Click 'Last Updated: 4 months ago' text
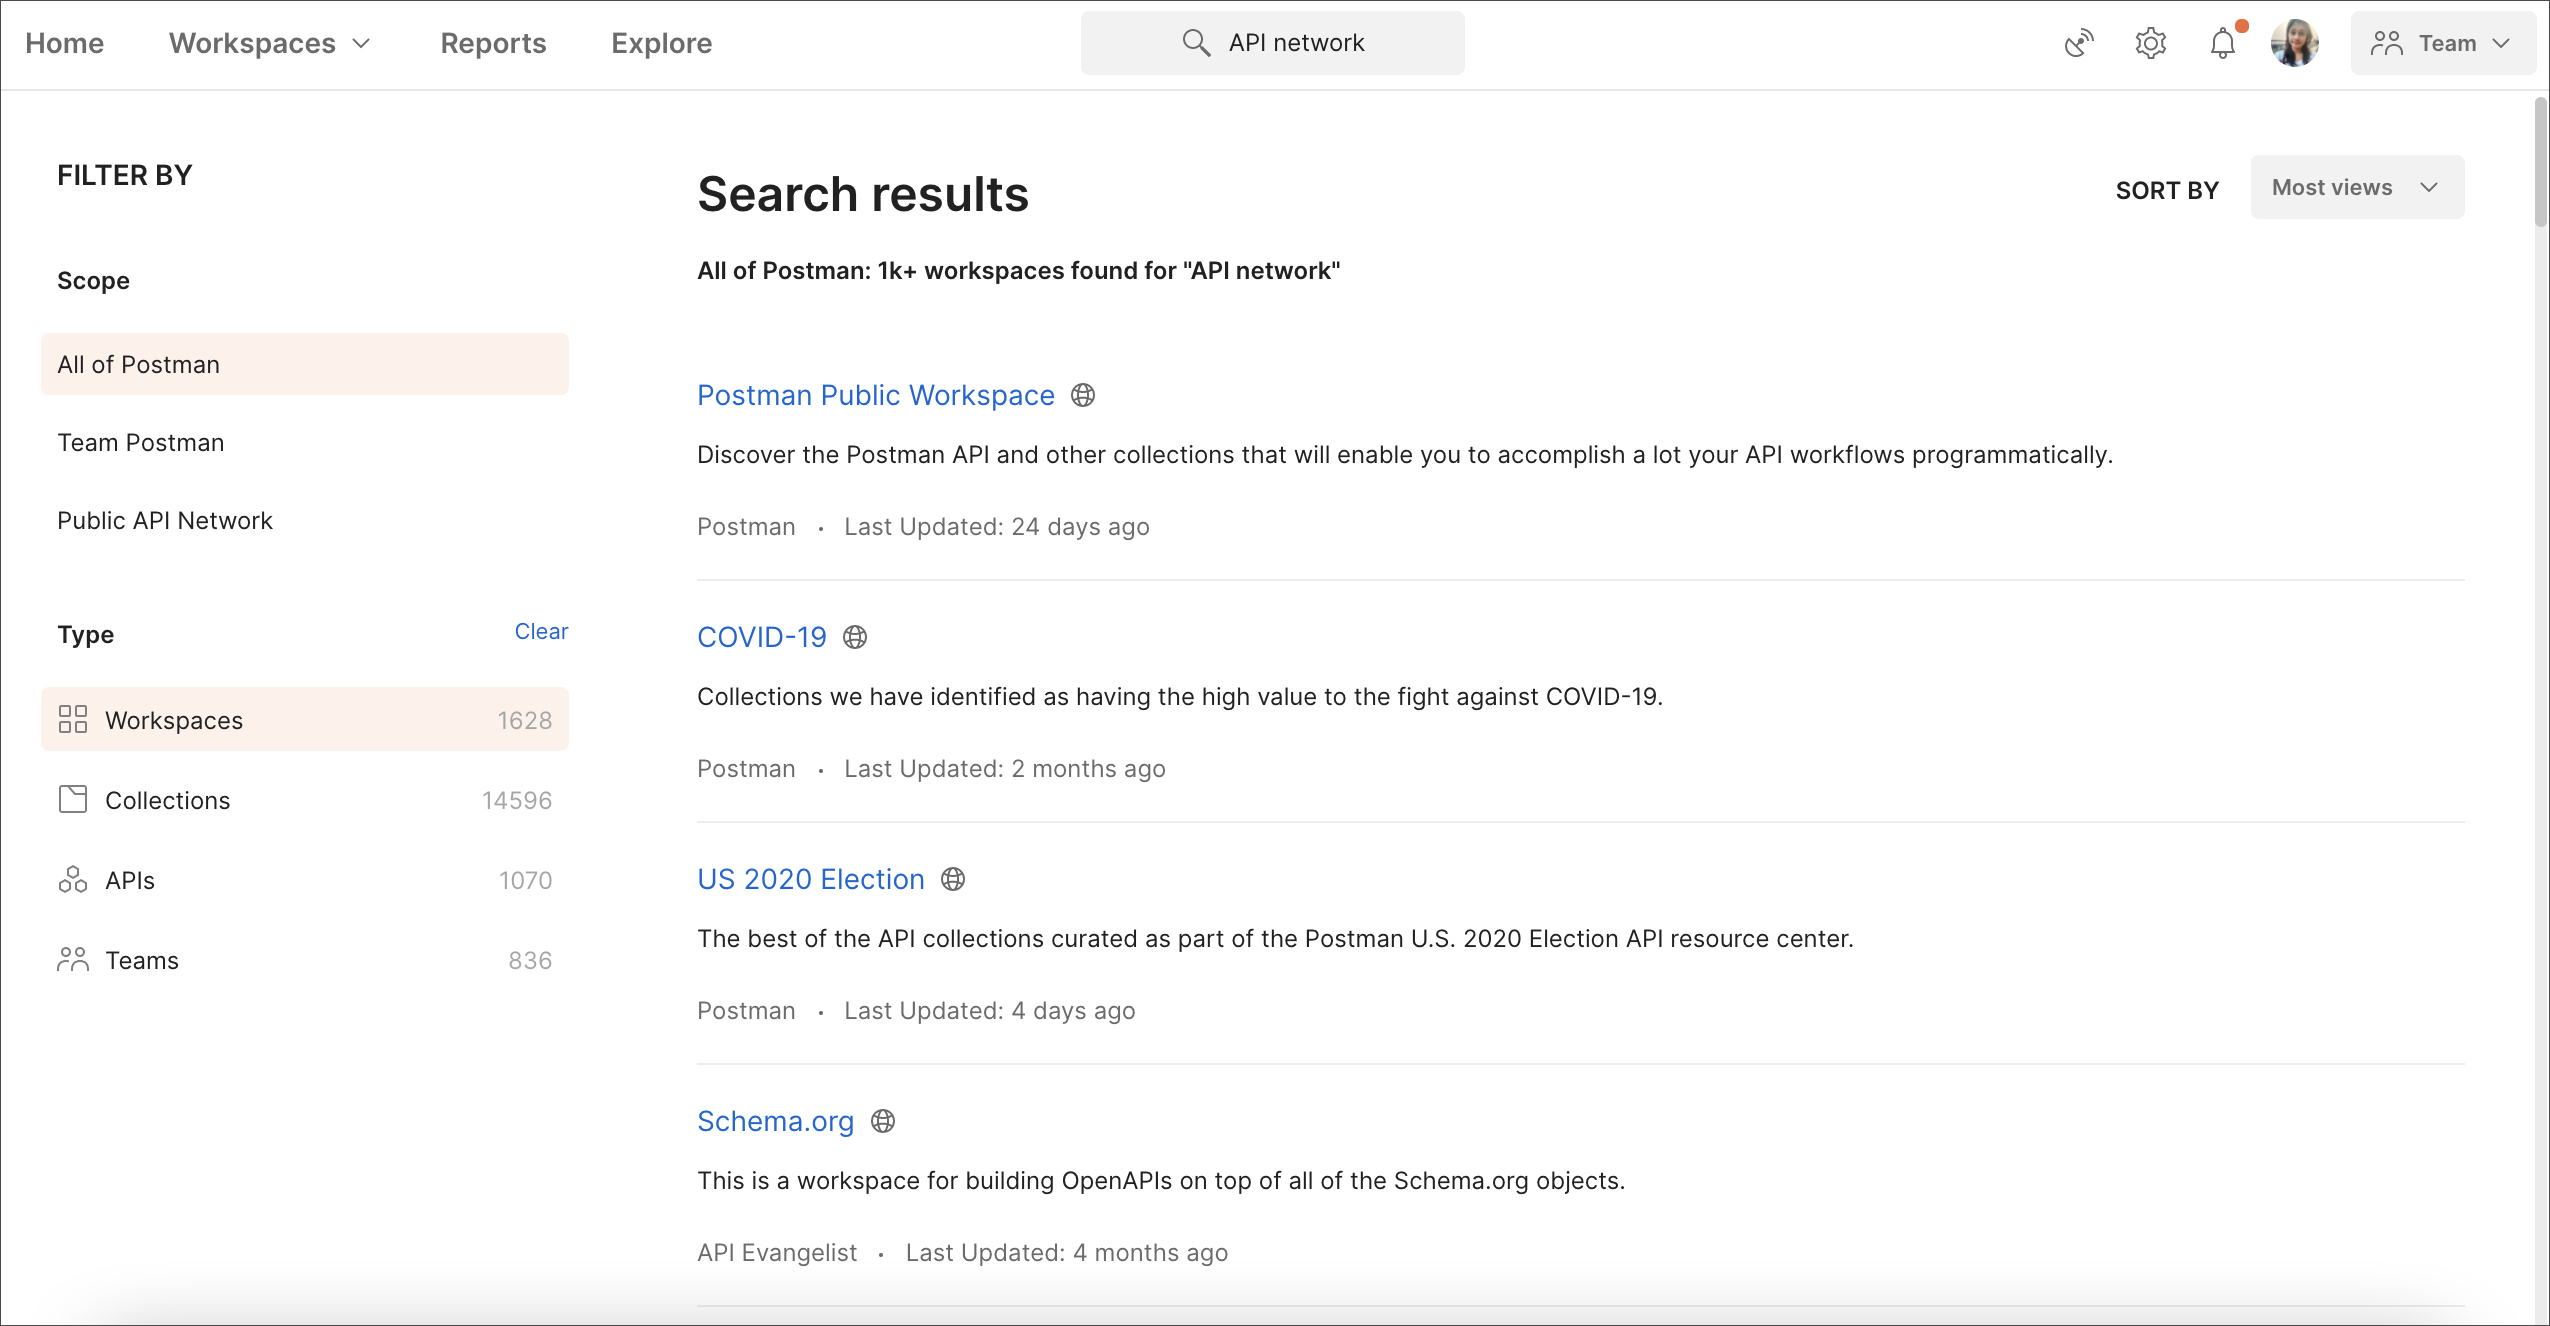The image size is (2550, 1326). (x=1067, y=1253)
